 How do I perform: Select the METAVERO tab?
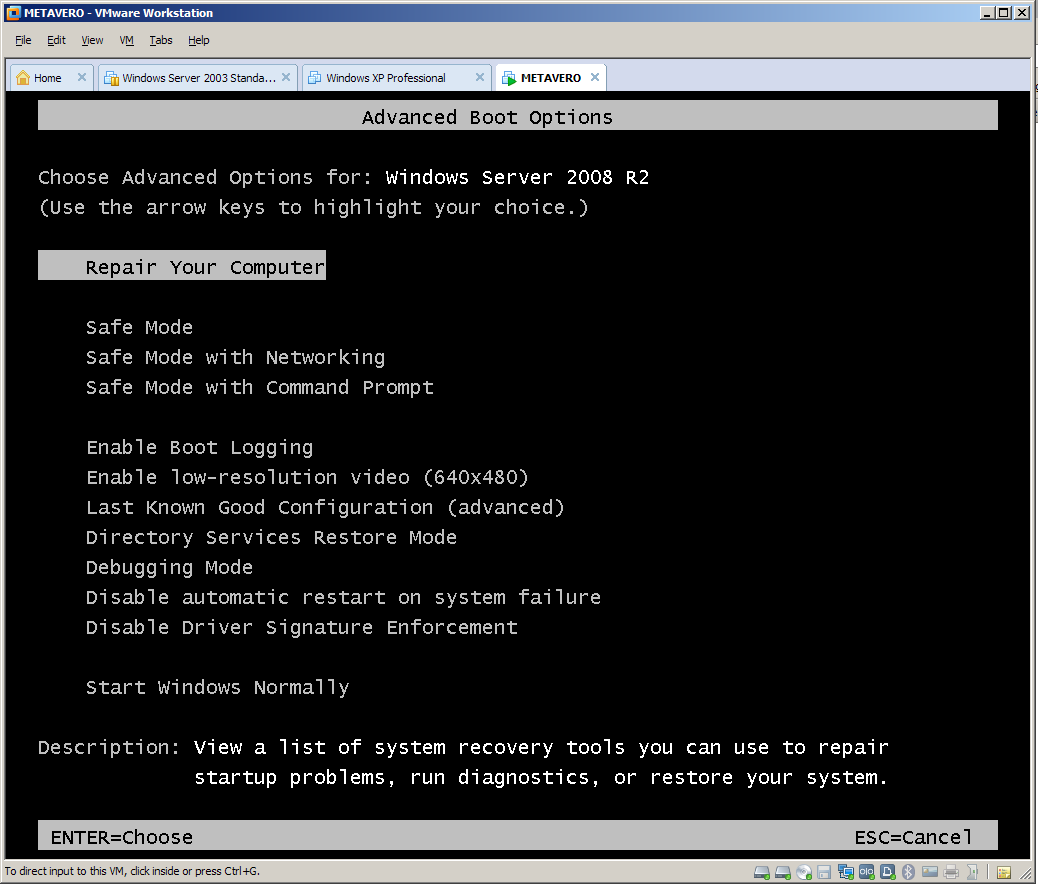pos(550,77)
